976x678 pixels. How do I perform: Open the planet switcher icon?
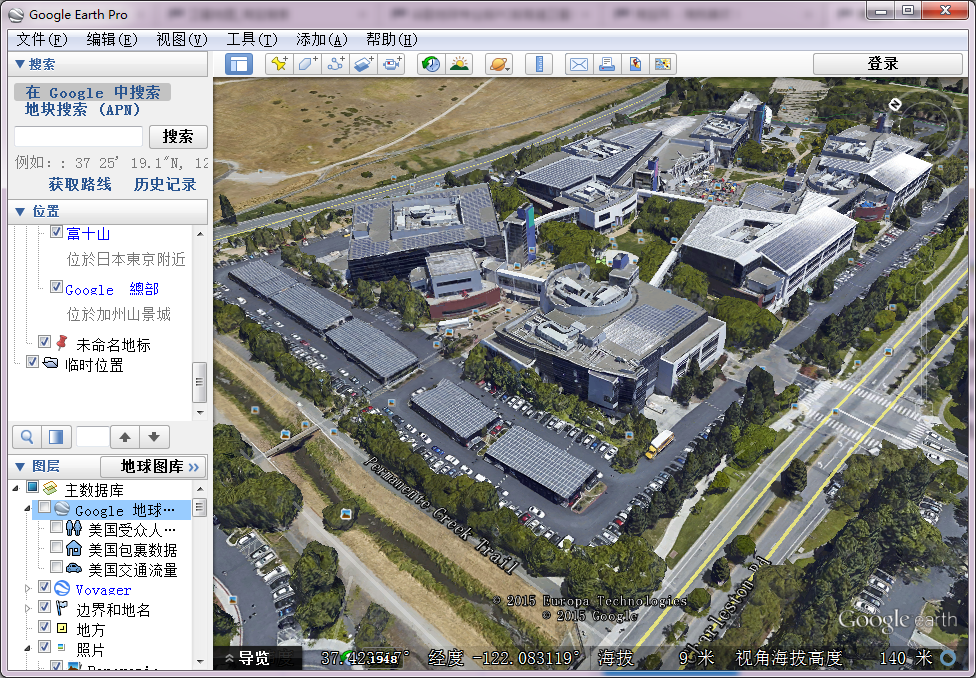pyautogui.click(x=499, y=64)
